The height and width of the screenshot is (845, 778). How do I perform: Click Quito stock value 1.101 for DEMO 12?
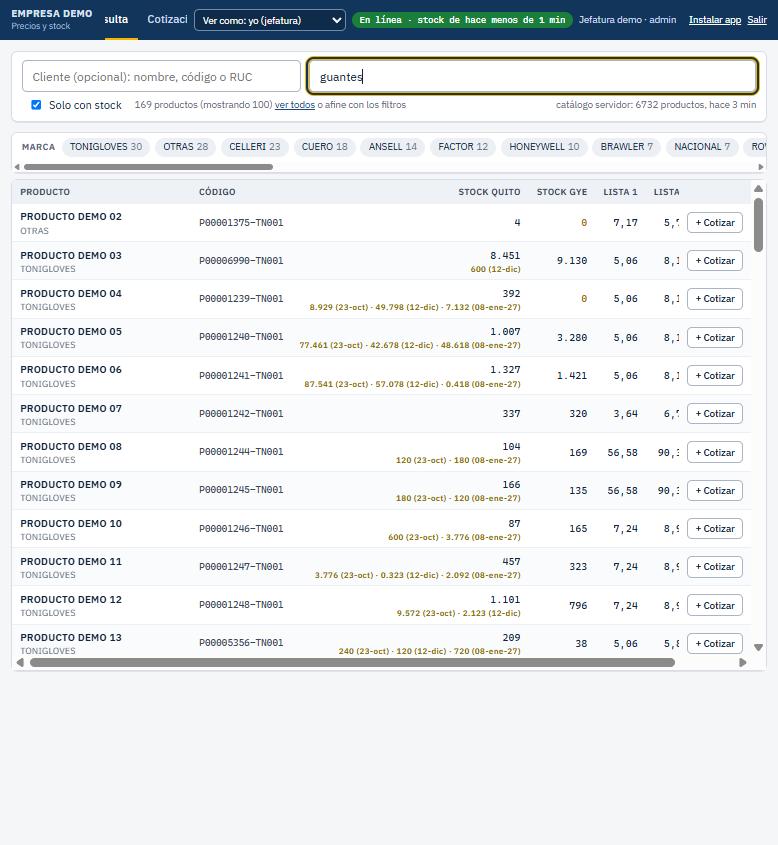pyautogui.click(x=505, y=599)
